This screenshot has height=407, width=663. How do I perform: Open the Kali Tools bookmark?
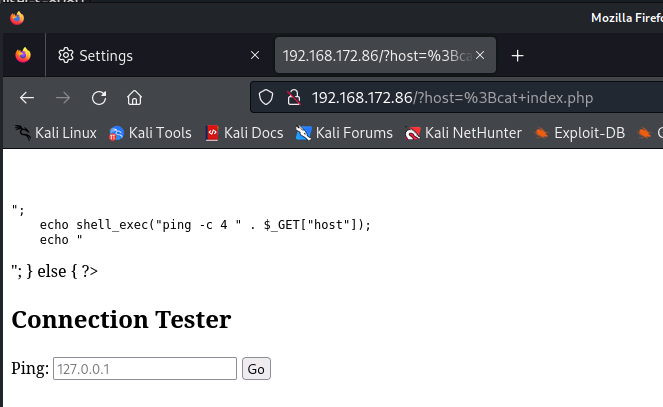click(150, 133)
